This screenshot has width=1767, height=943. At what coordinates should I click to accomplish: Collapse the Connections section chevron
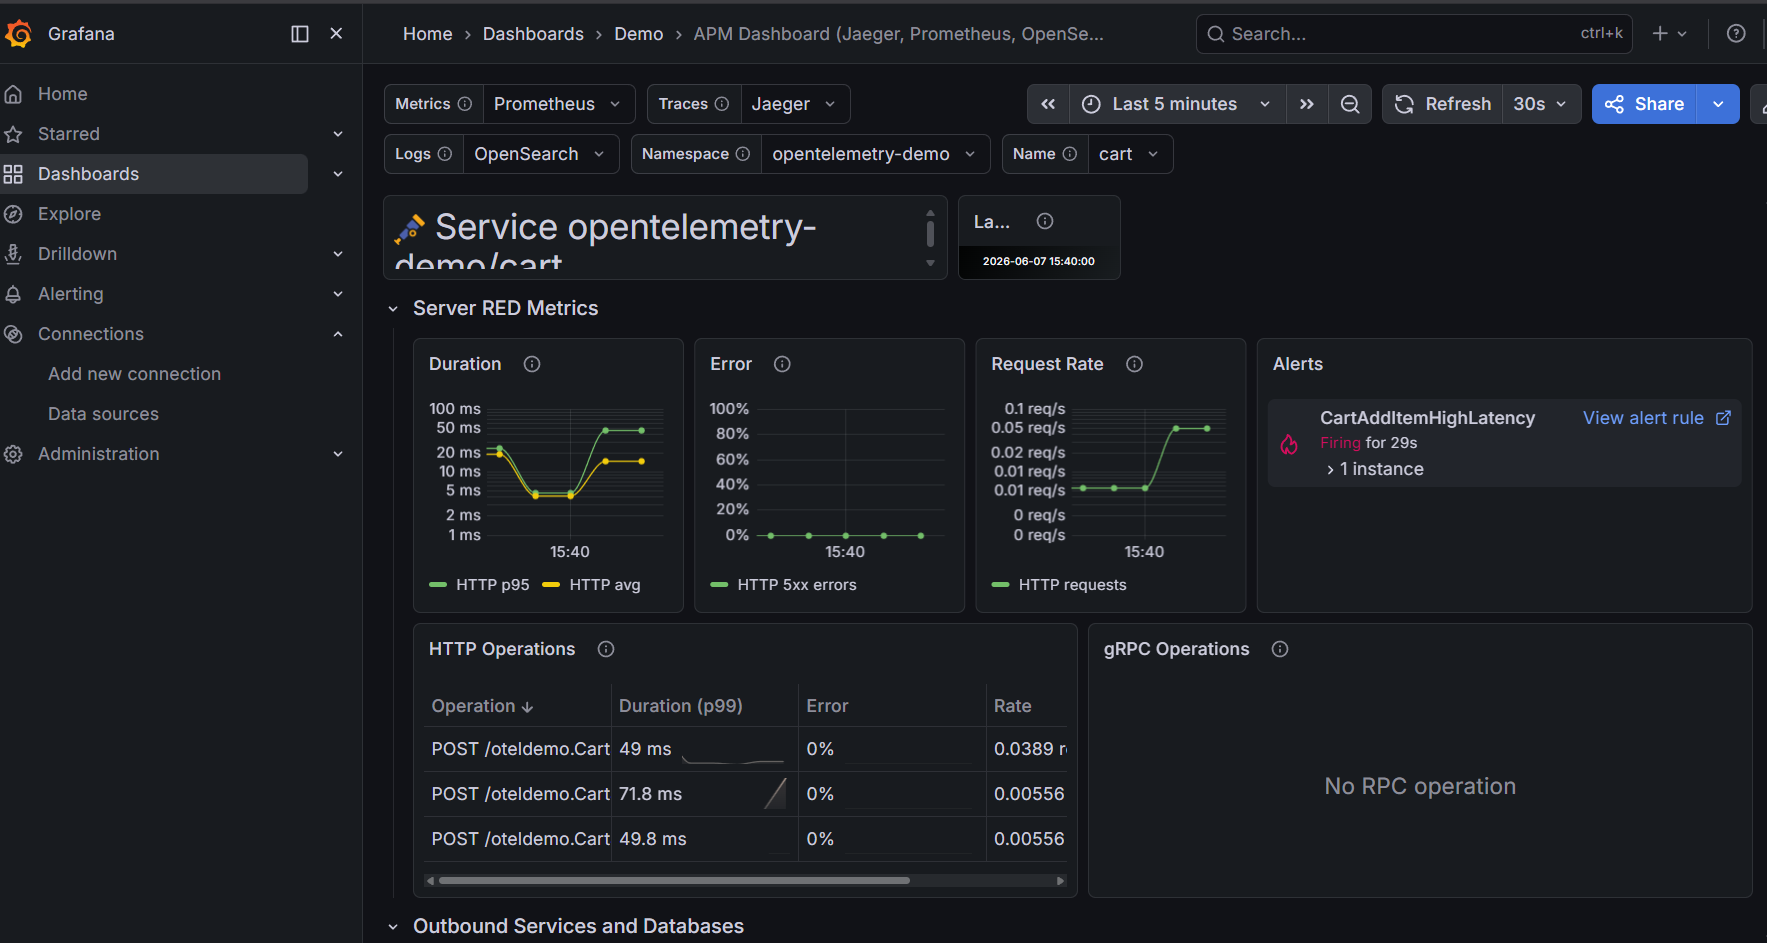[338, 334]
